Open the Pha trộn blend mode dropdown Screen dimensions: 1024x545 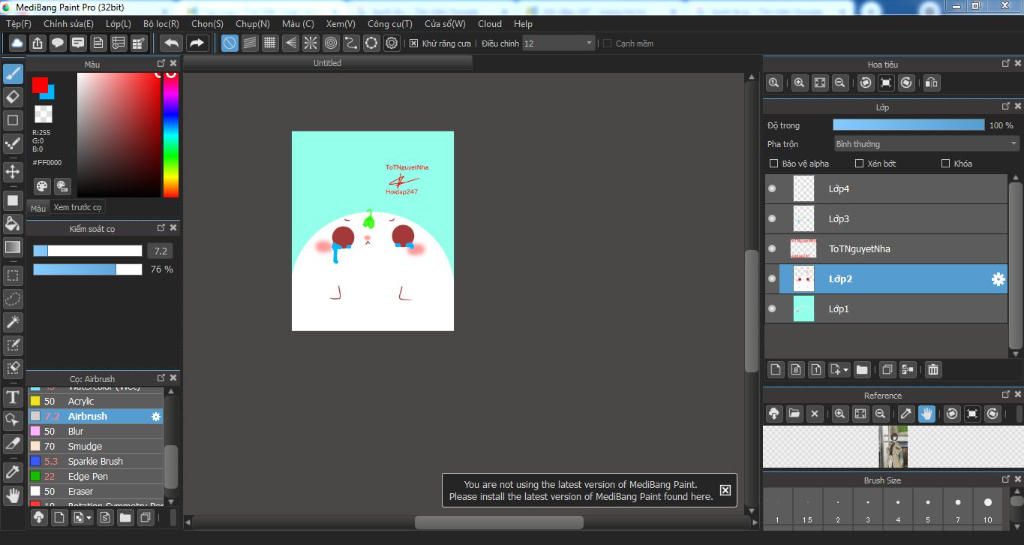pos(925,144)
